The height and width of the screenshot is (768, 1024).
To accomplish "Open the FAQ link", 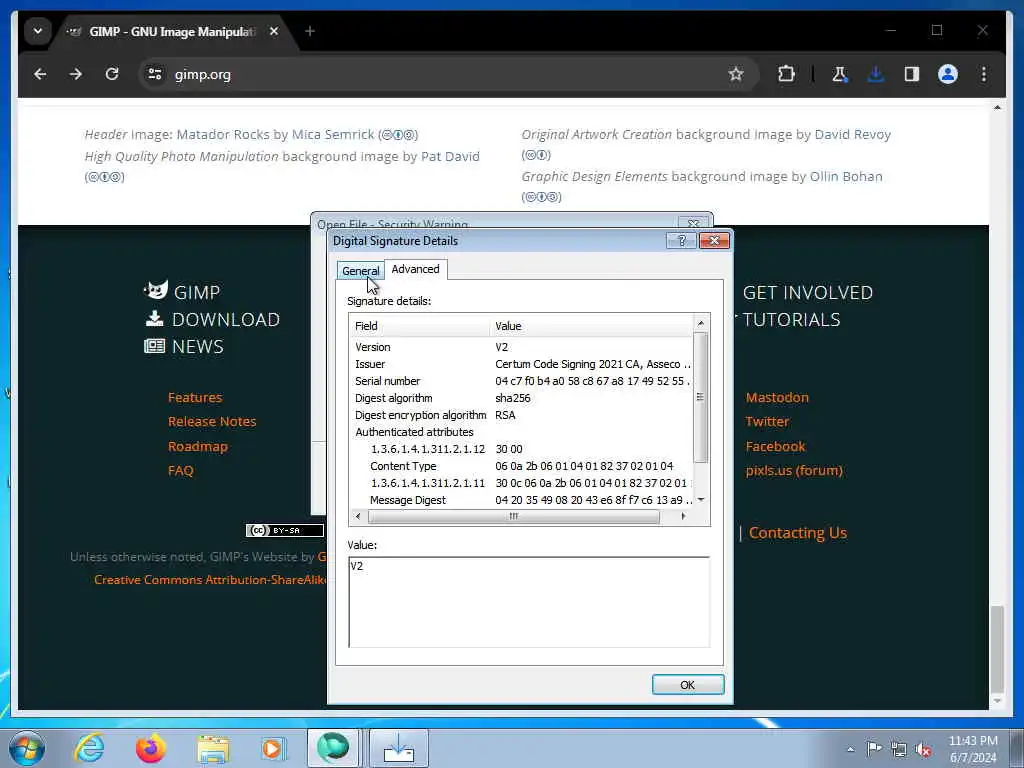I will click(180, 470).
